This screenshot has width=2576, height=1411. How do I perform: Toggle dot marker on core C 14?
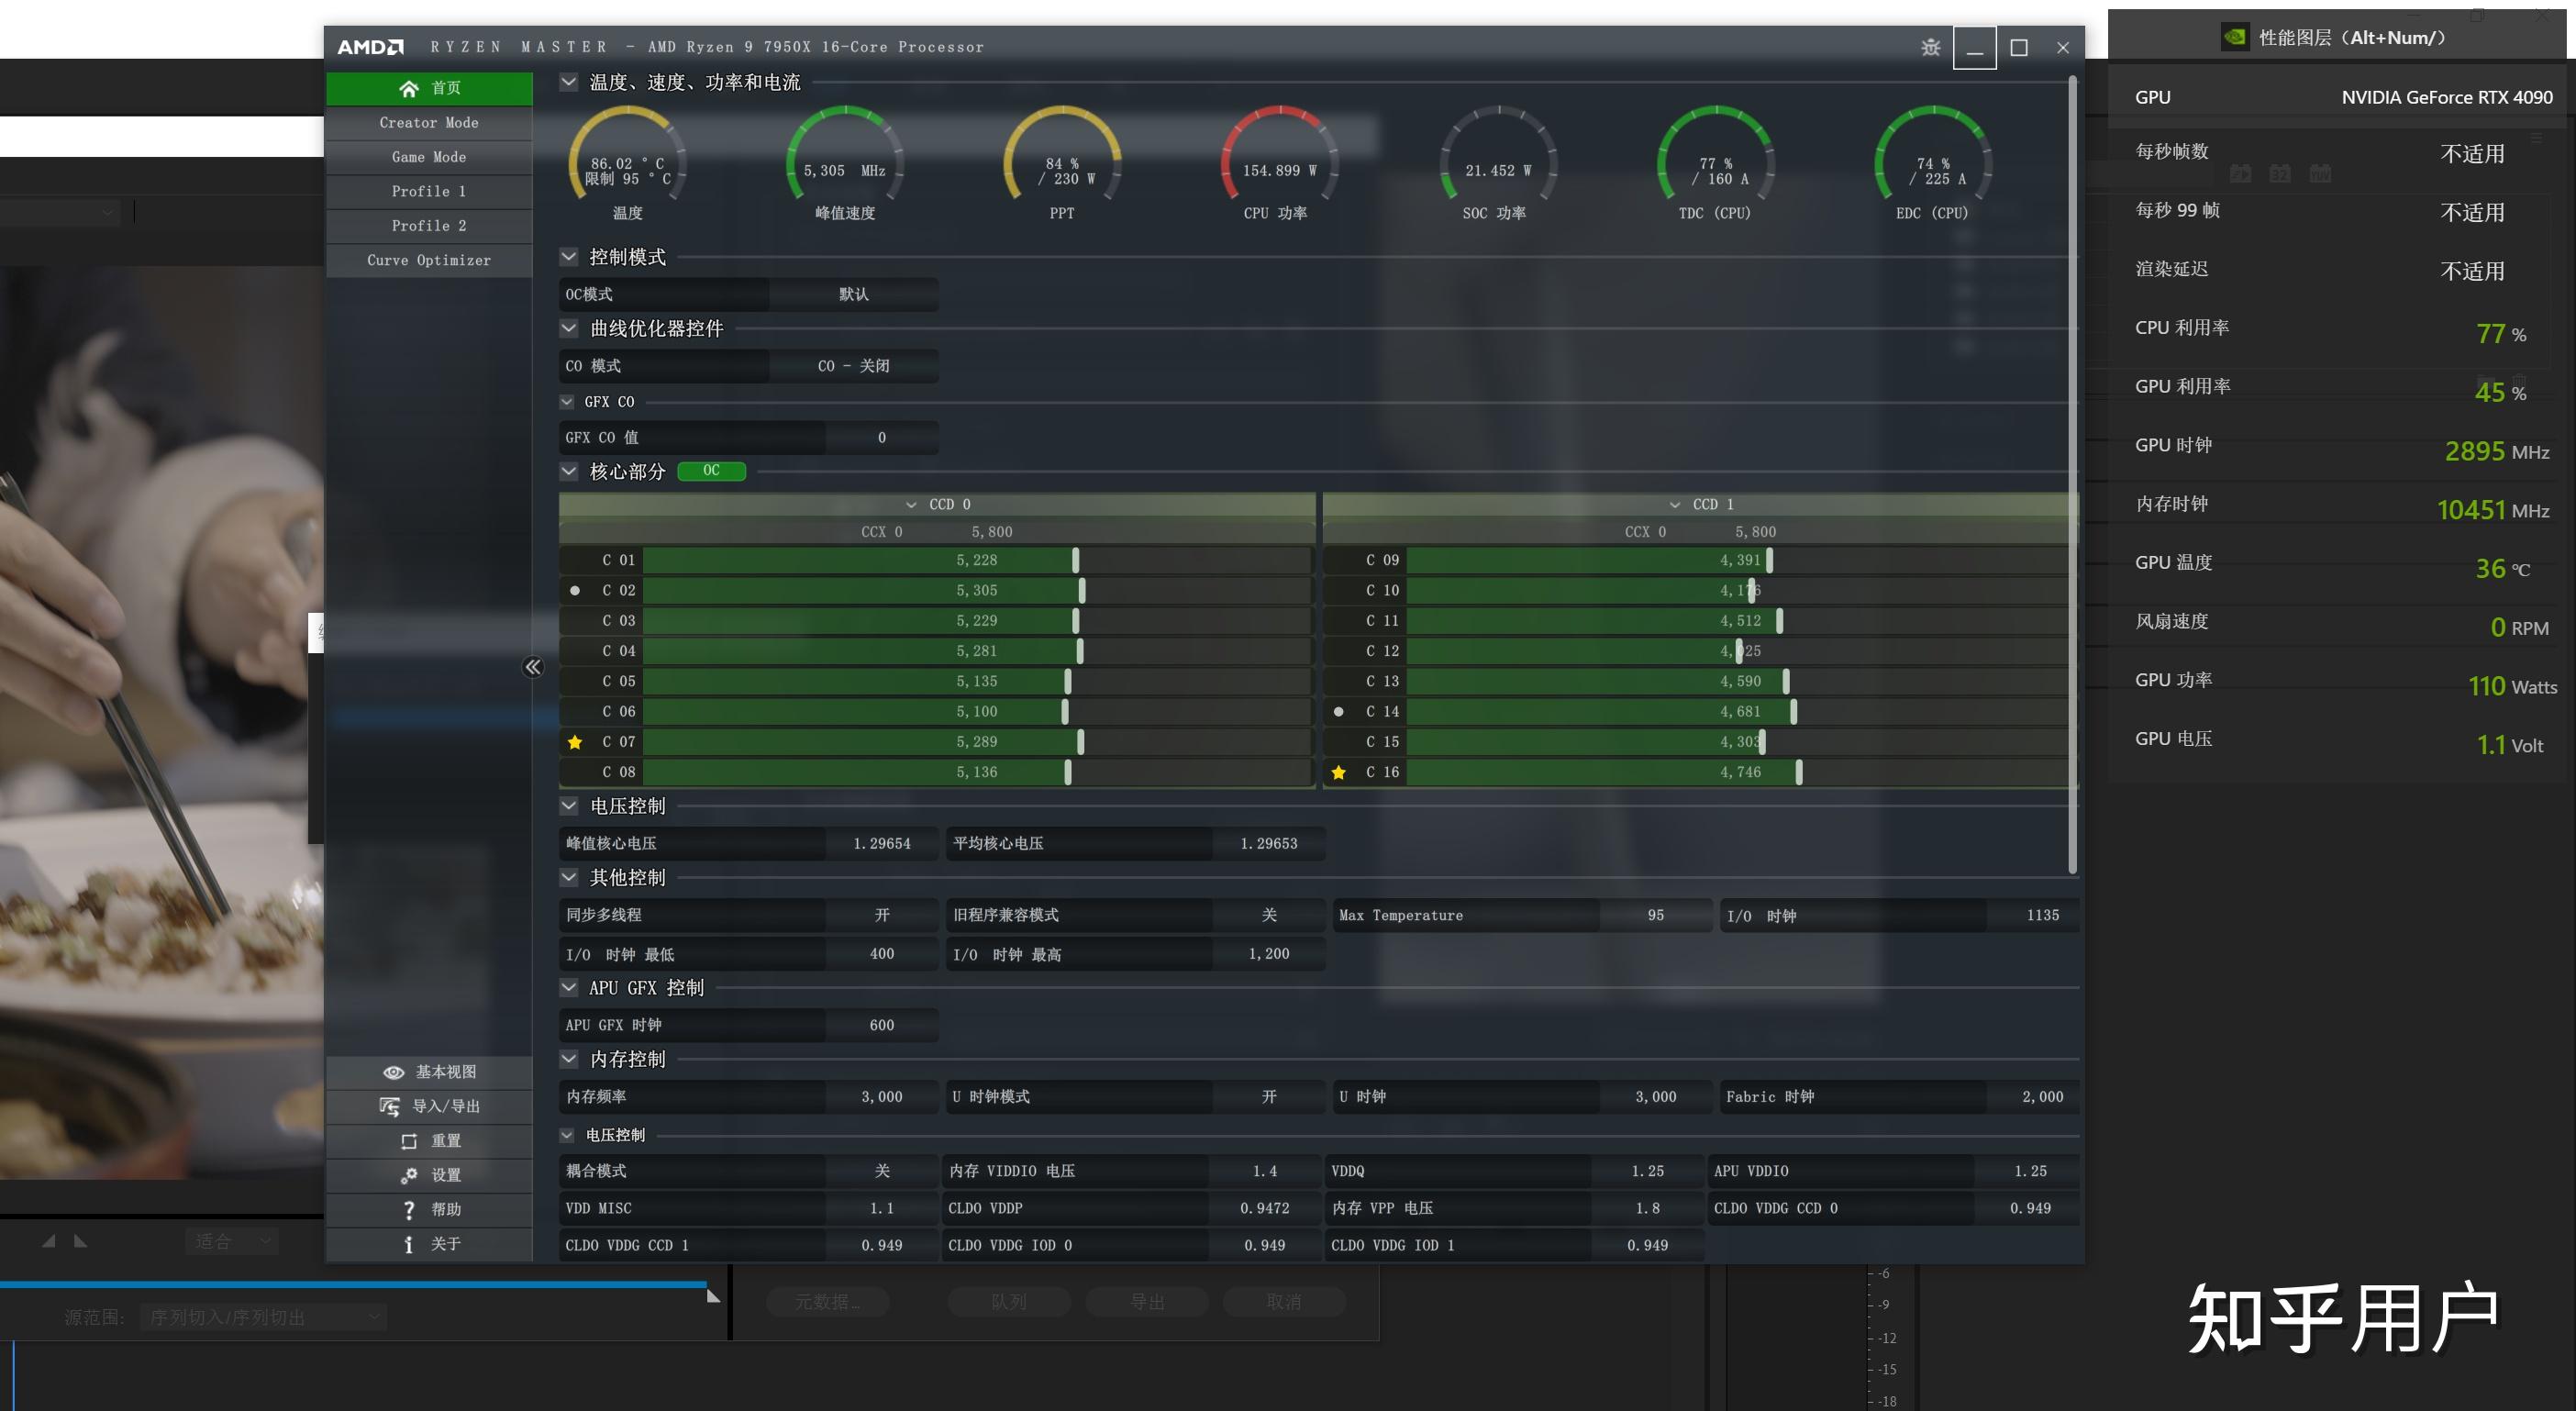click(1338, 712)
